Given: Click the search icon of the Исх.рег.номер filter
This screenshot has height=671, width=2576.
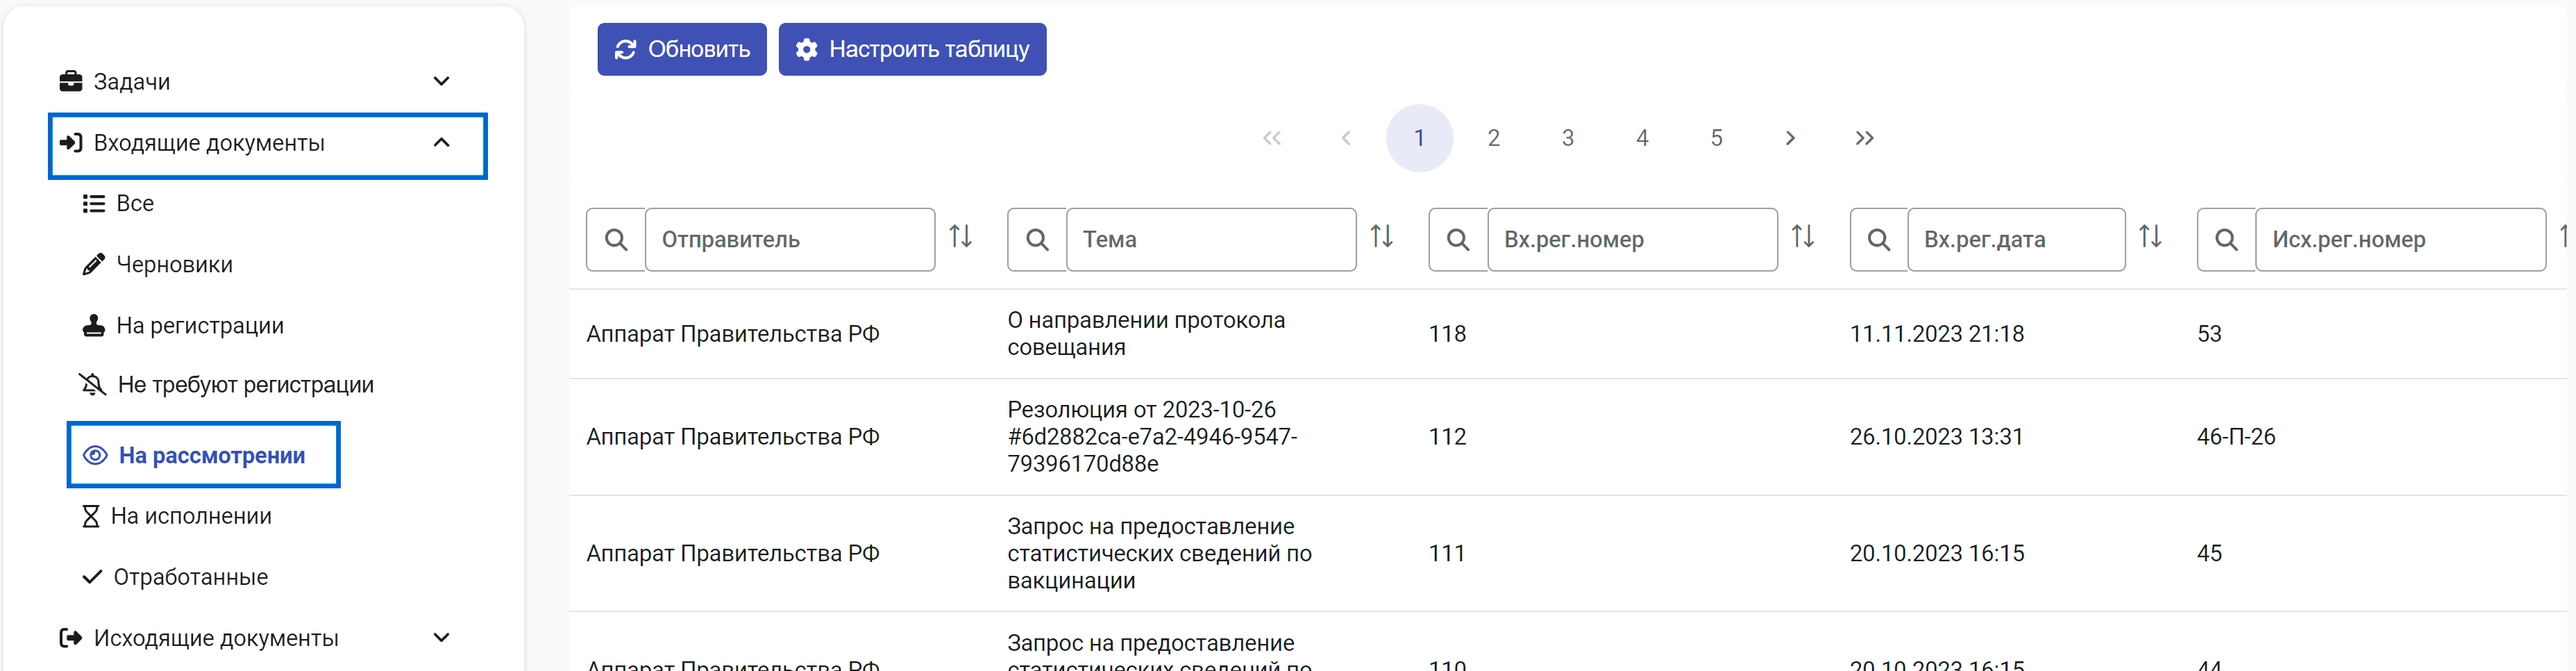Looking at the screenshot, I should pos(2226,240).
